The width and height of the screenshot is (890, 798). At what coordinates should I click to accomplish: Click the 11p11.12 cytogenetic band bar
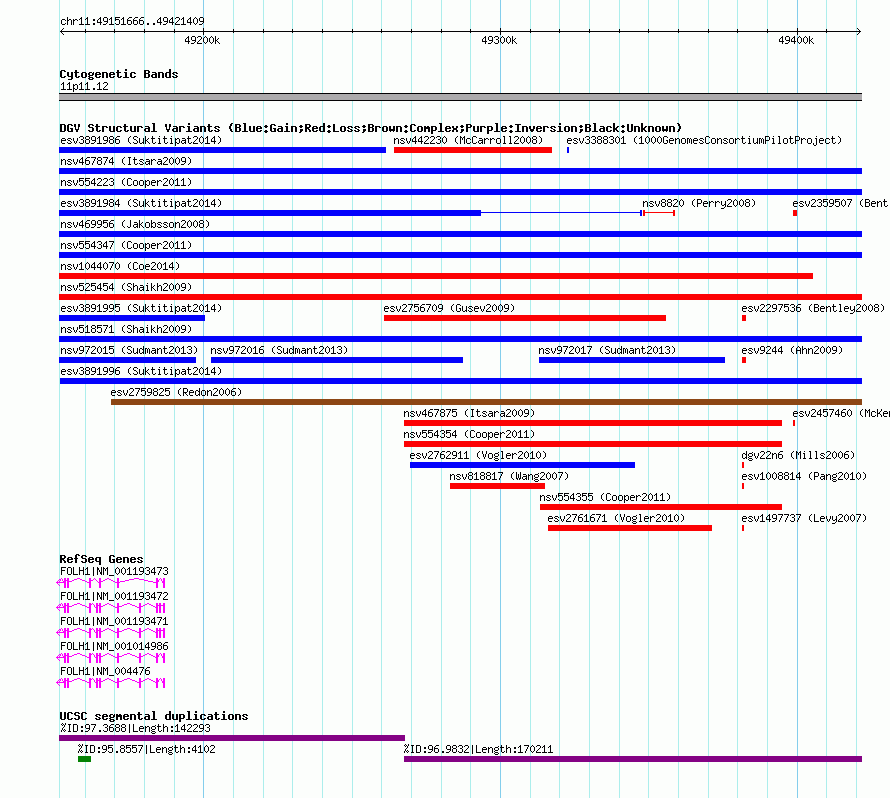coord(460,97)
